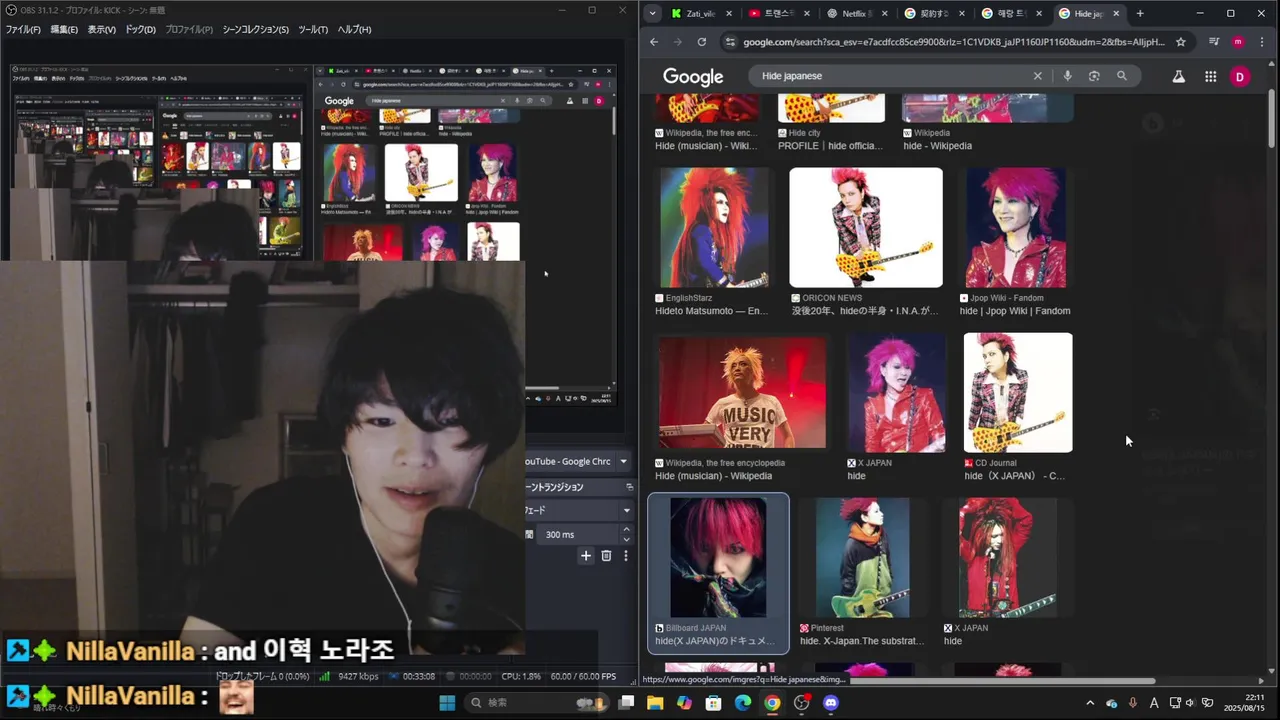Open MUSIC VERY shirt Wikipedia thumbnail

(742, 393)
